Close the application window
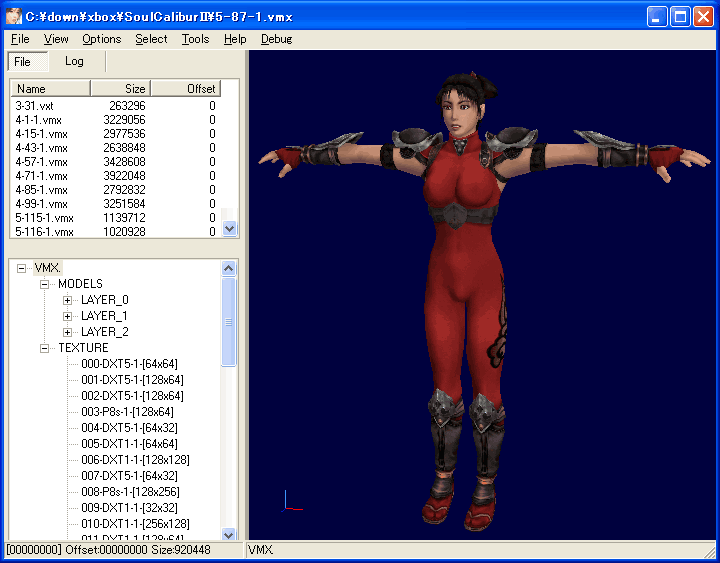 (x=703, y=17)
